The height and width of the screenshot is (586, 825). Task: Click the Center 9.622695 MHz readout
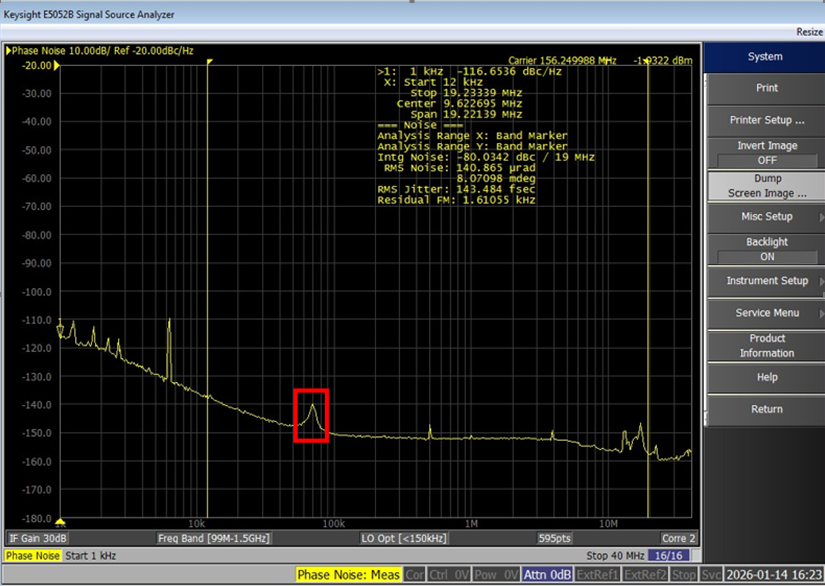tap(459, 104)
